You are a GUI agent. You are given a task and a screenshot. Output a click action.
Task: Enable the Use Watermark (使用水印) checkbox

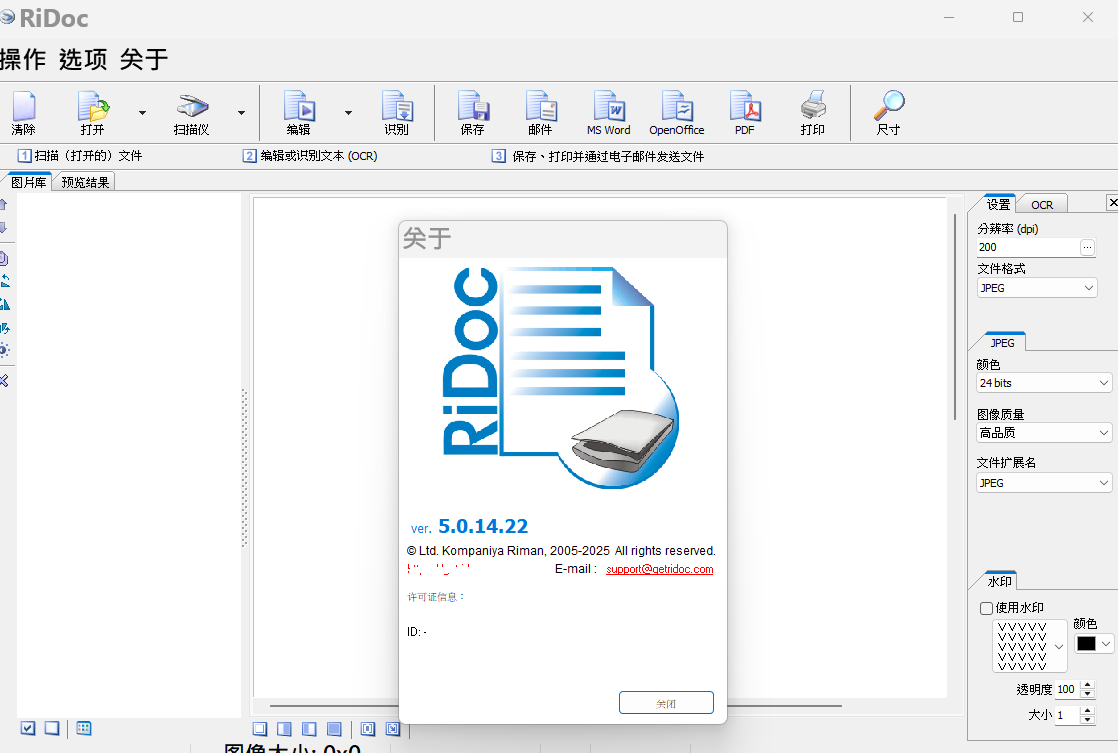(987, 608)
